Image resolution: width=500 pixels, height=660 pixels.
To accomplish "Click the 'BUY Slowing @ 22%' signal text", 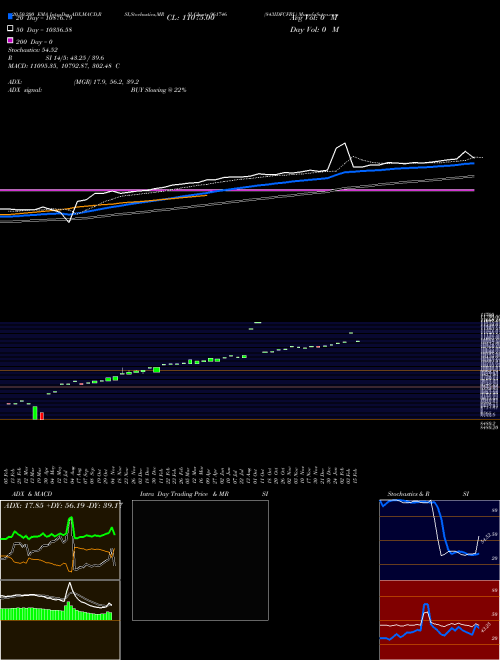I will (158, 90).
